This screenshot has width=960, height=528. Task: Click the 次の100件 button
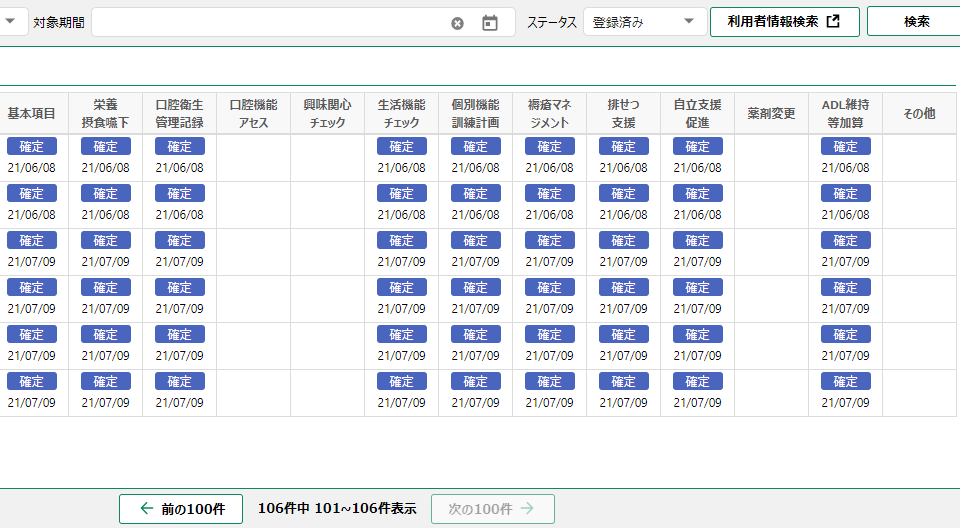point(492,508)
